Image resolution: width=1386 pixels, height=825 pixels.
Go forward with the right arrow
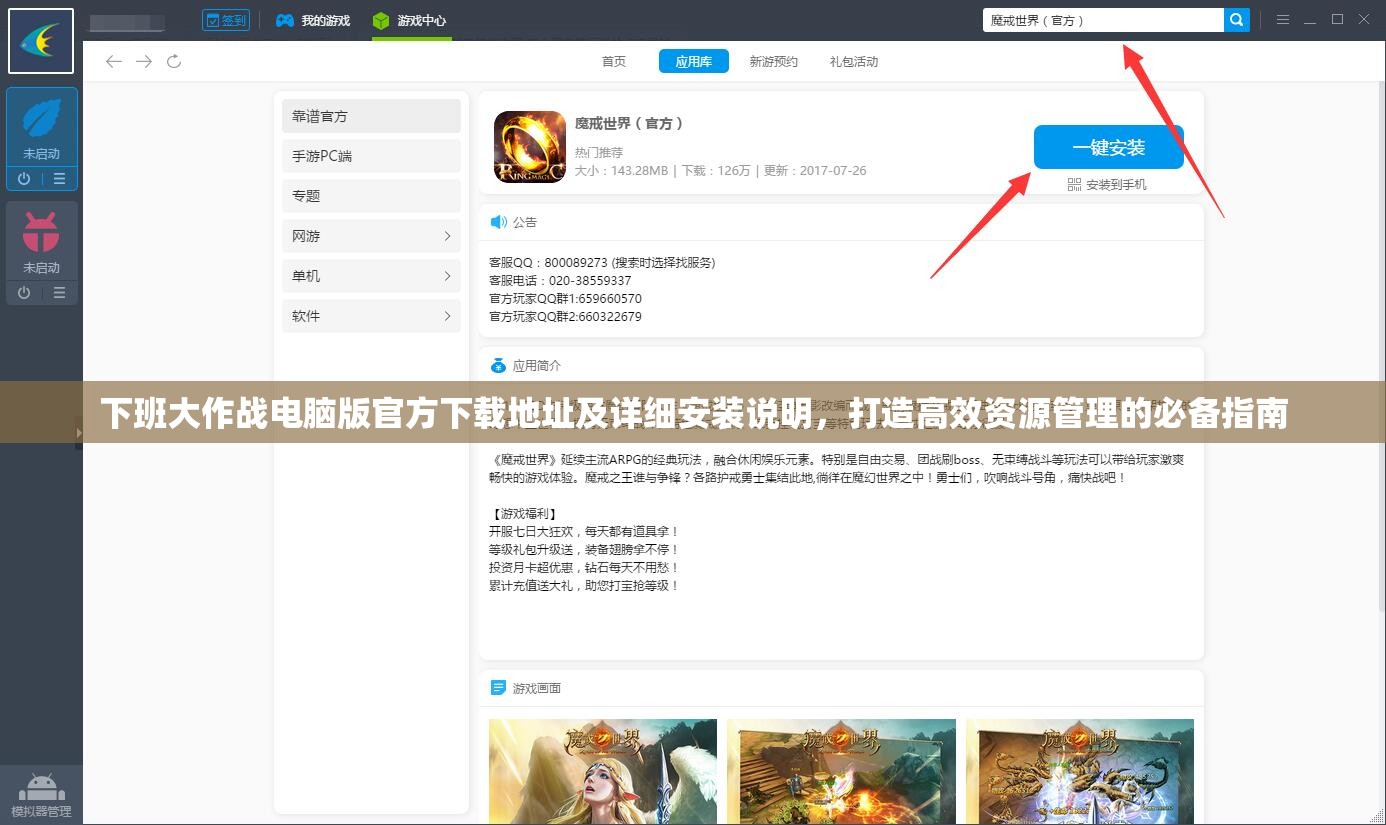point(144,62)
